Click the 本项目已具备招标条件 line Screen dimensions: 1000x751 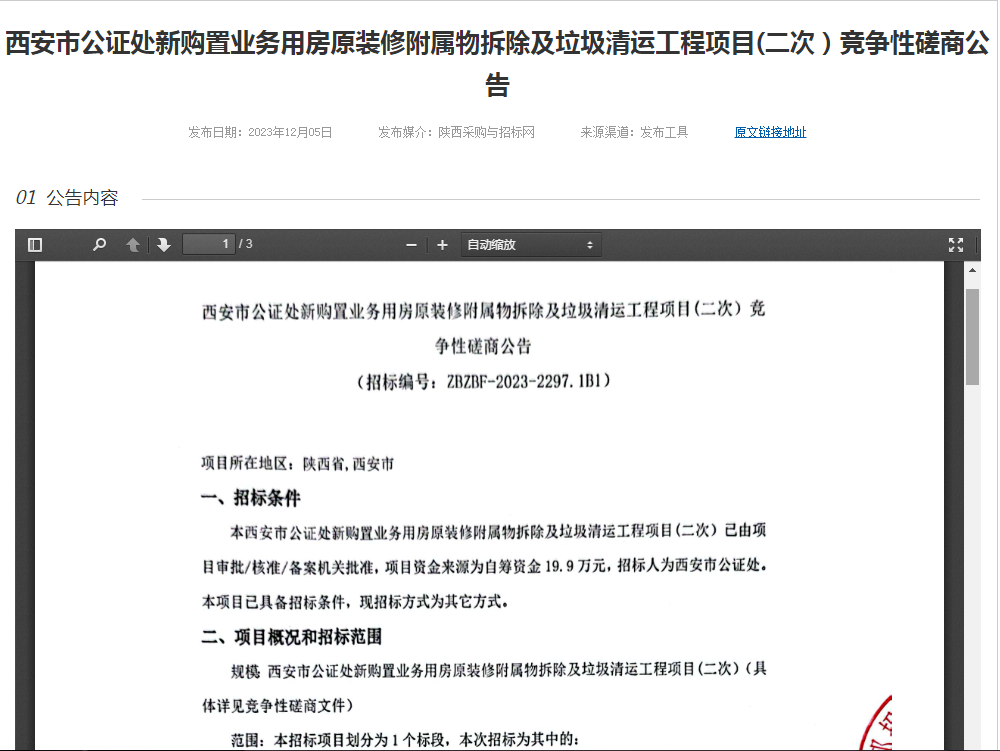355,601
